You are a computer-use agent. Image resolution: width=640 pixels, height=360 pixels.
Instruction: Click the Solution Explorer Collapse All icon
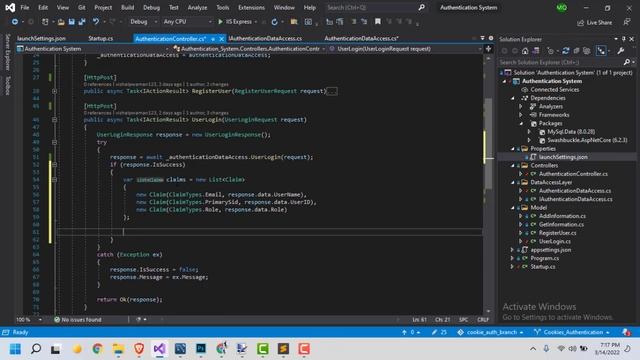576,51
